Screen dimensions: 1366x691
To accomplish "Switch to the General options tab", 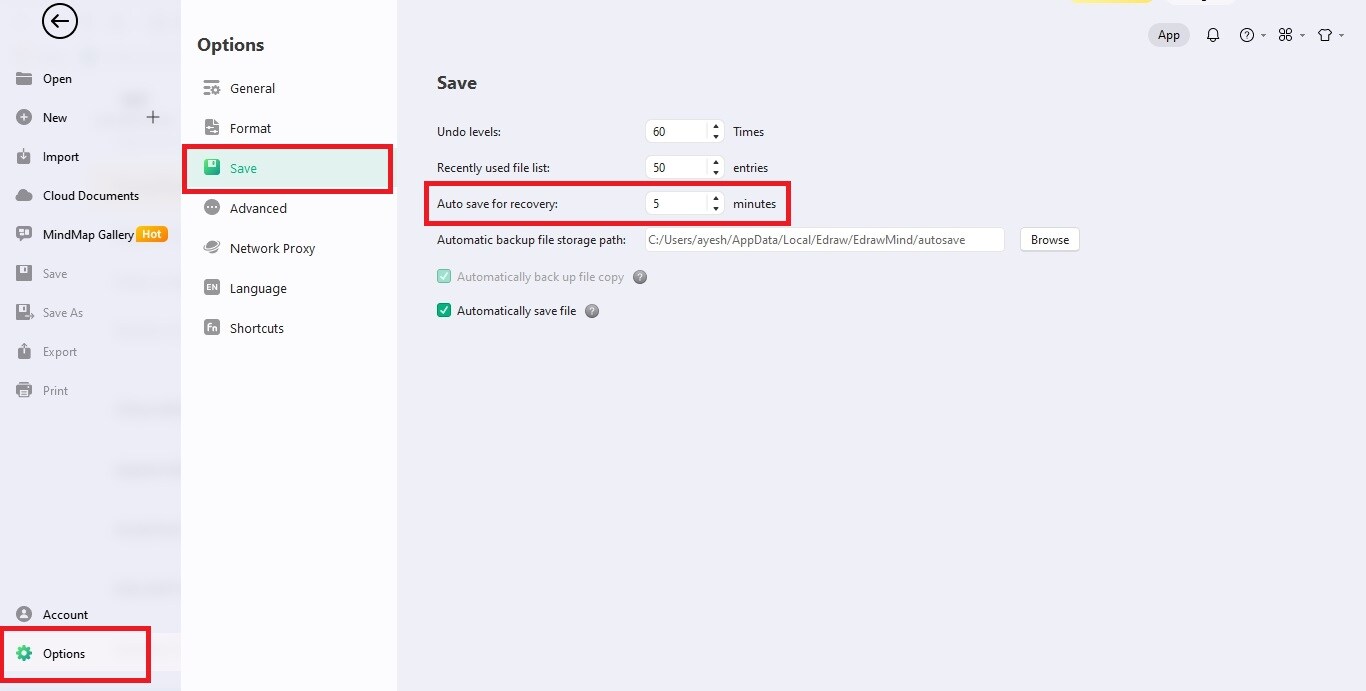I will point(252,88).
